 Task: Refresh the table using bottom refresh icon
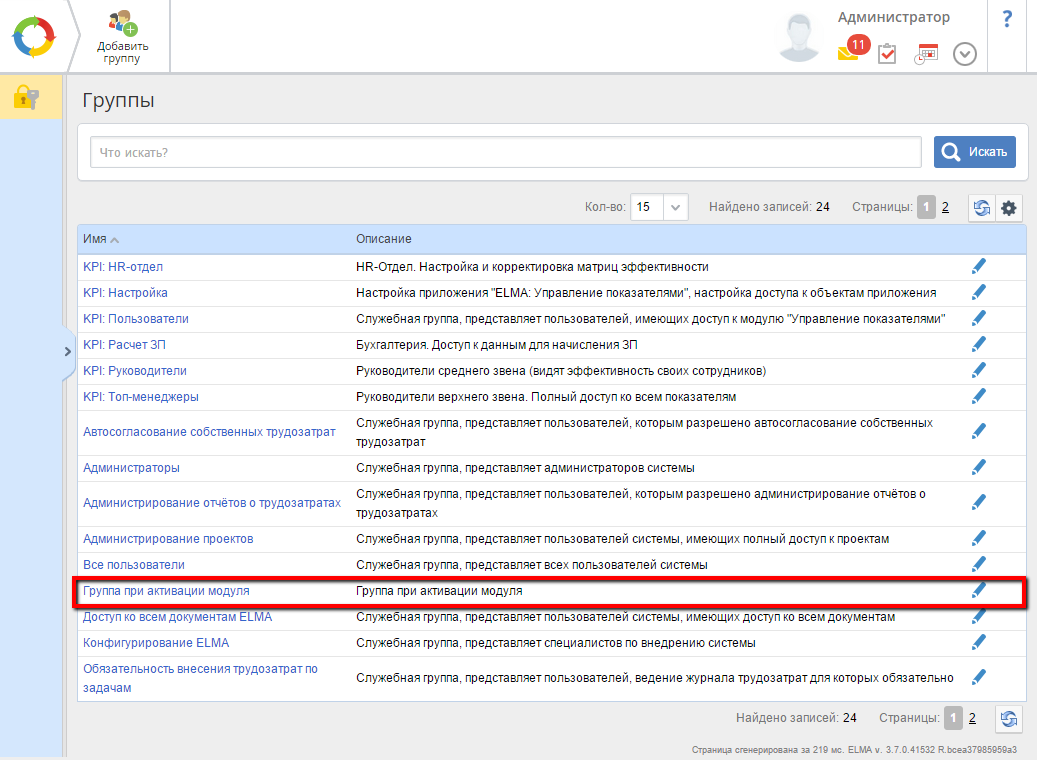coord(1009,718)
